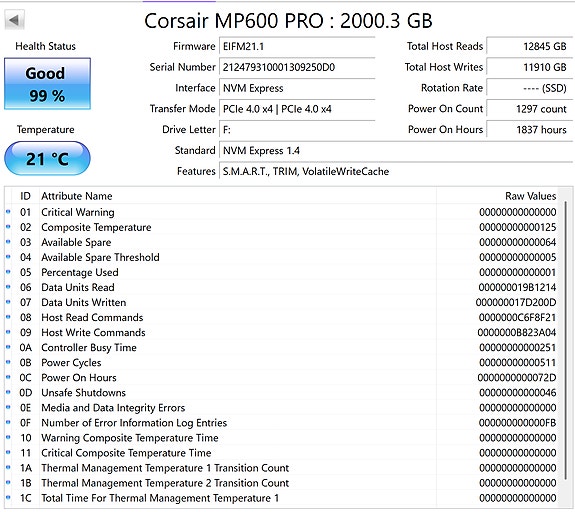Screen dimensions: 575x512
Task: Select Thermal Management Temperature 2 Transition Count row
Action: pyautogui.click(x=281, y=483)
